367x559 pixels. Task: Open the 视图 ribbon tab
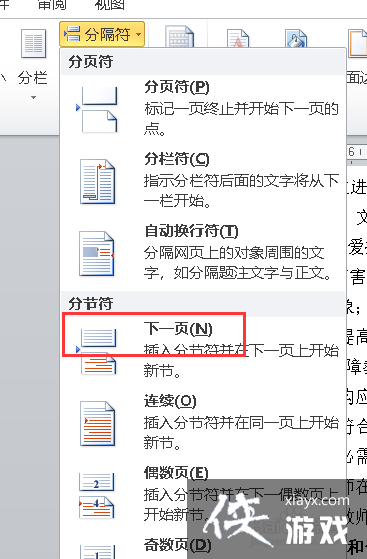(x=109, y=5)
